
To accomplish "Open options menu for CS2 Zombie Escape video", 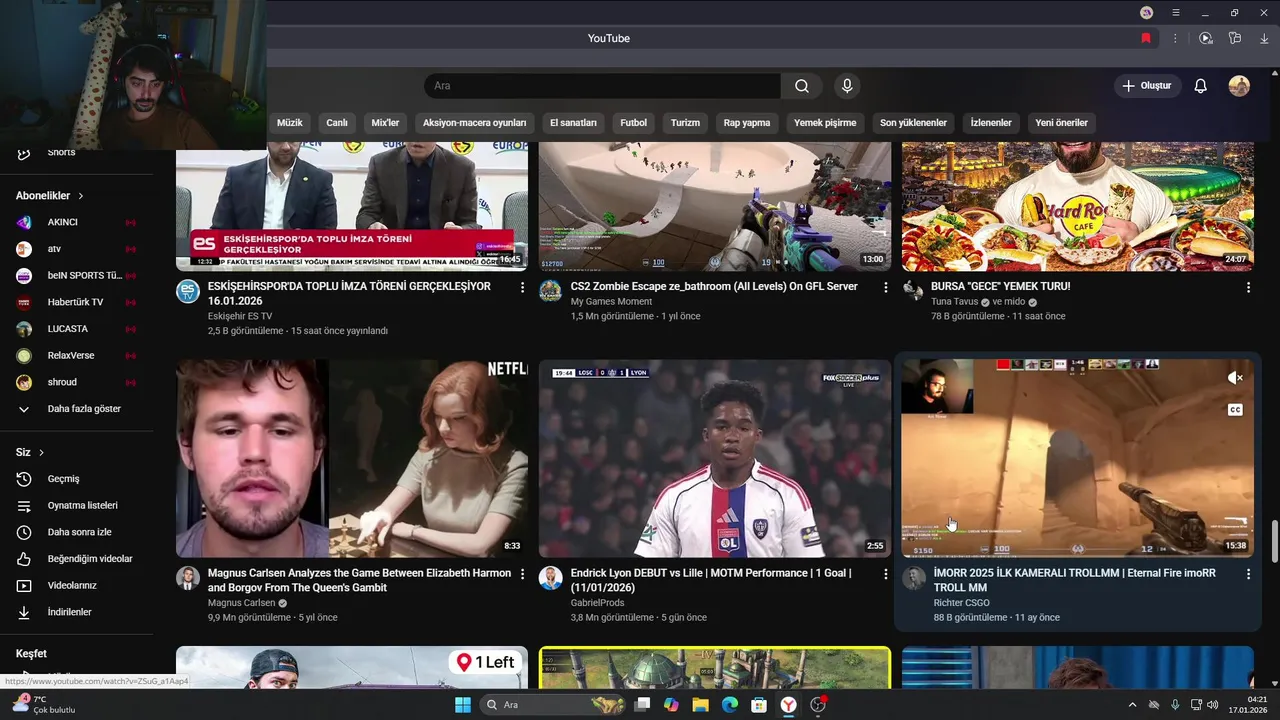I will tap(885, 287).
